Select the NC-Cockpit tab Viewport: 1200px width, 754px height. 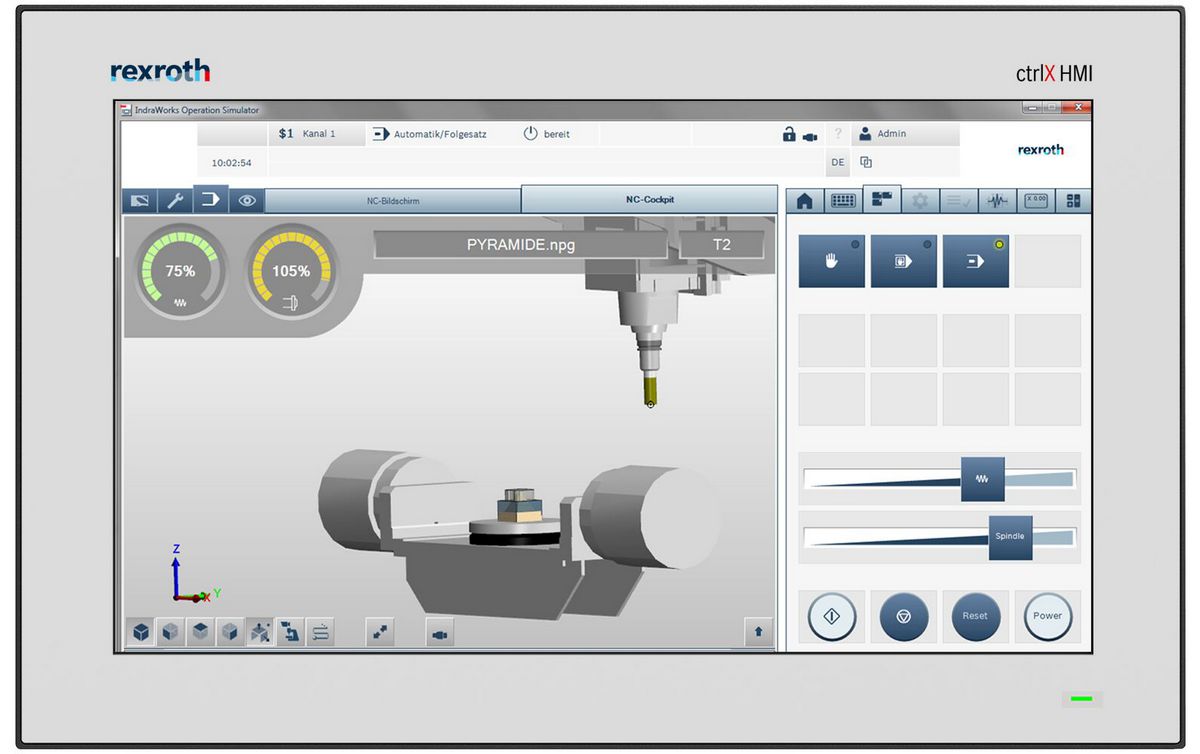(648, 200)
